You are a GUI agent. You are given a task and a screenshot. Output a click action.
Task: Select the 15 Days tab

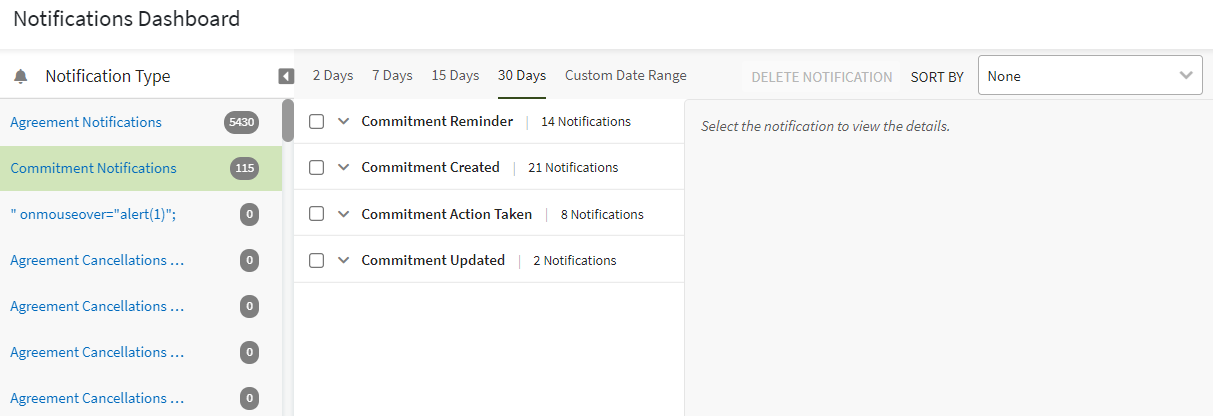(455, 76)
